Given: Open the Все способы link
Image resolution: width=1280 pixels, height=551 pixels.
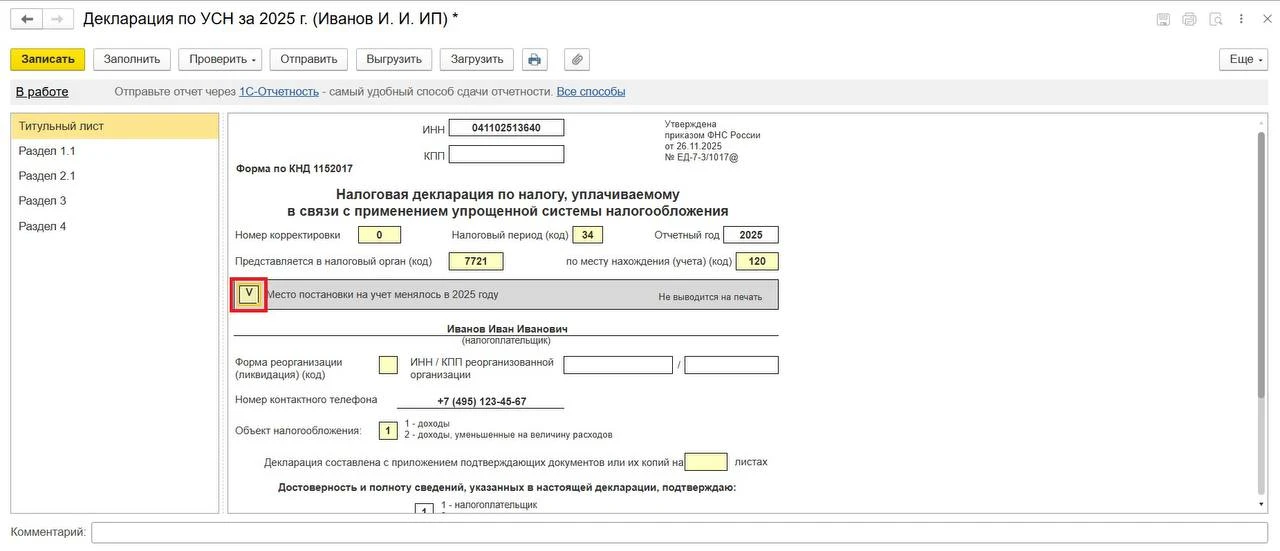Looking at the screenshot, I should [591, 92].
